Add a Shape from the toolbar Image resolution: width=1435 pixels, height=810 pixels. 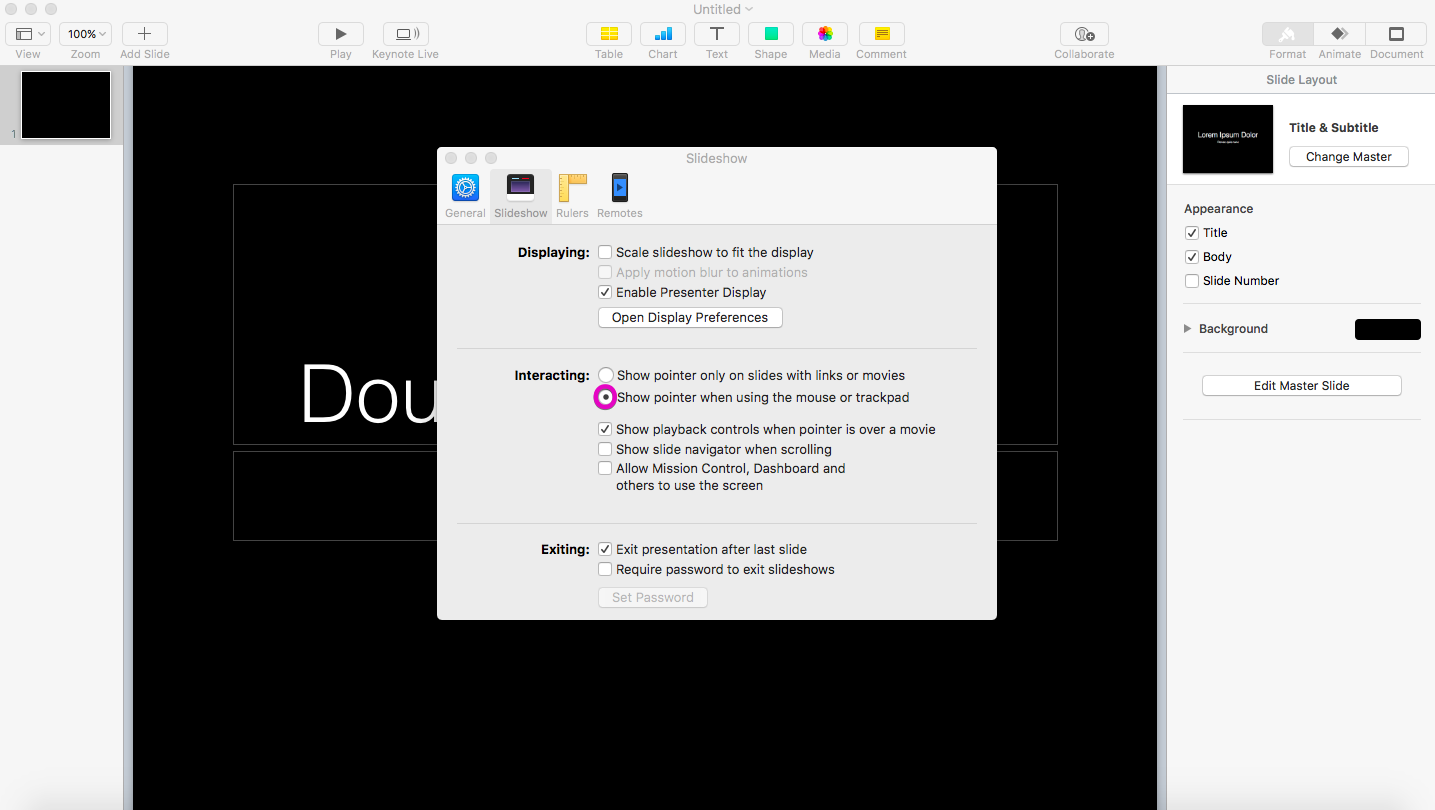point(770,34)
